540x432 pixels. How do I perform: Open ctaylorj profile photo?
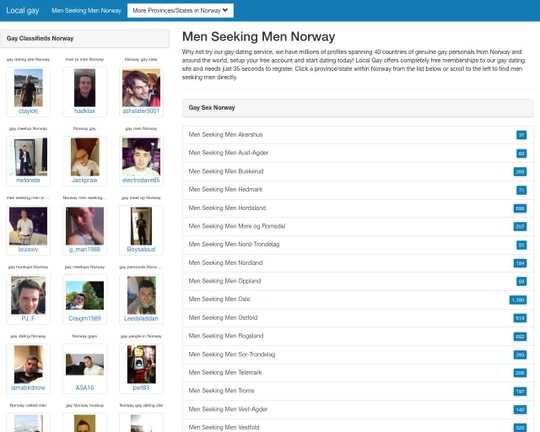pyautogui.click(x=28, y=88)
